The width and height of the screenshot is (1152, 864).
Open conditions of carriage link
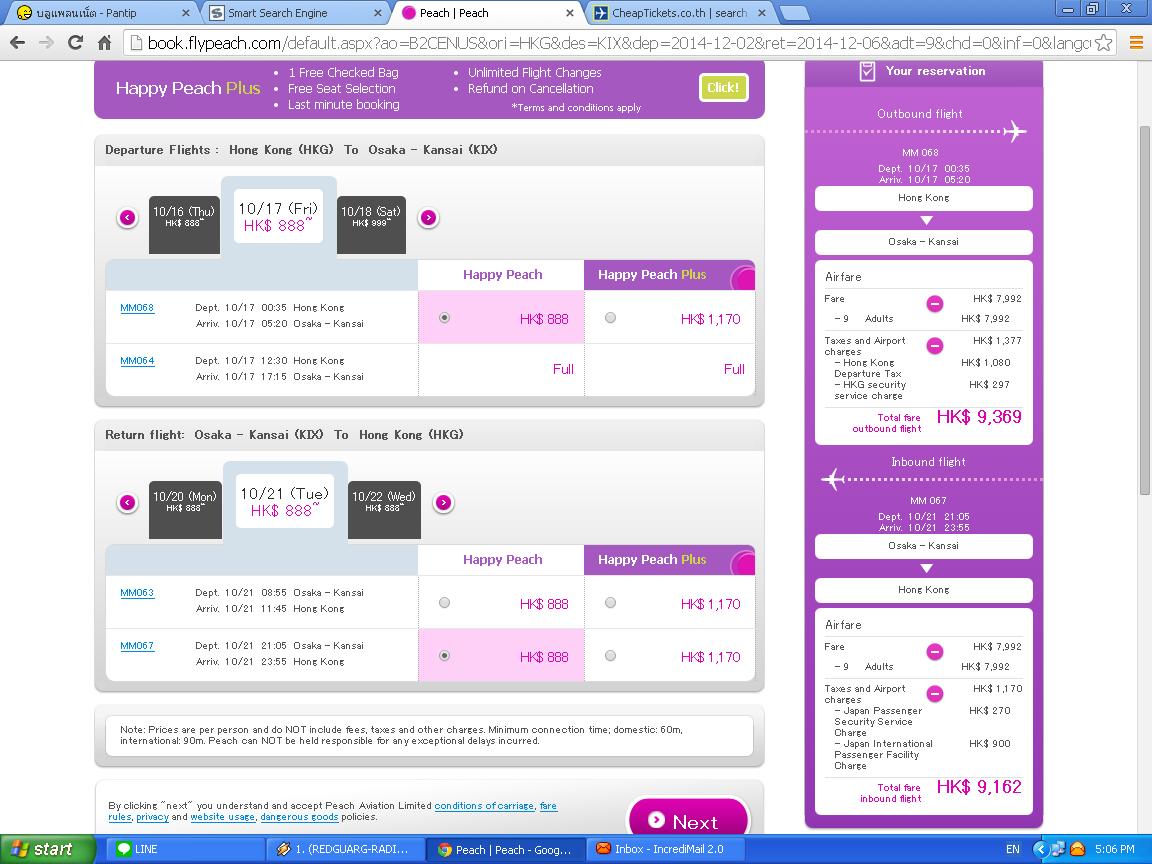pyautogui.click(x=484, y=805)
